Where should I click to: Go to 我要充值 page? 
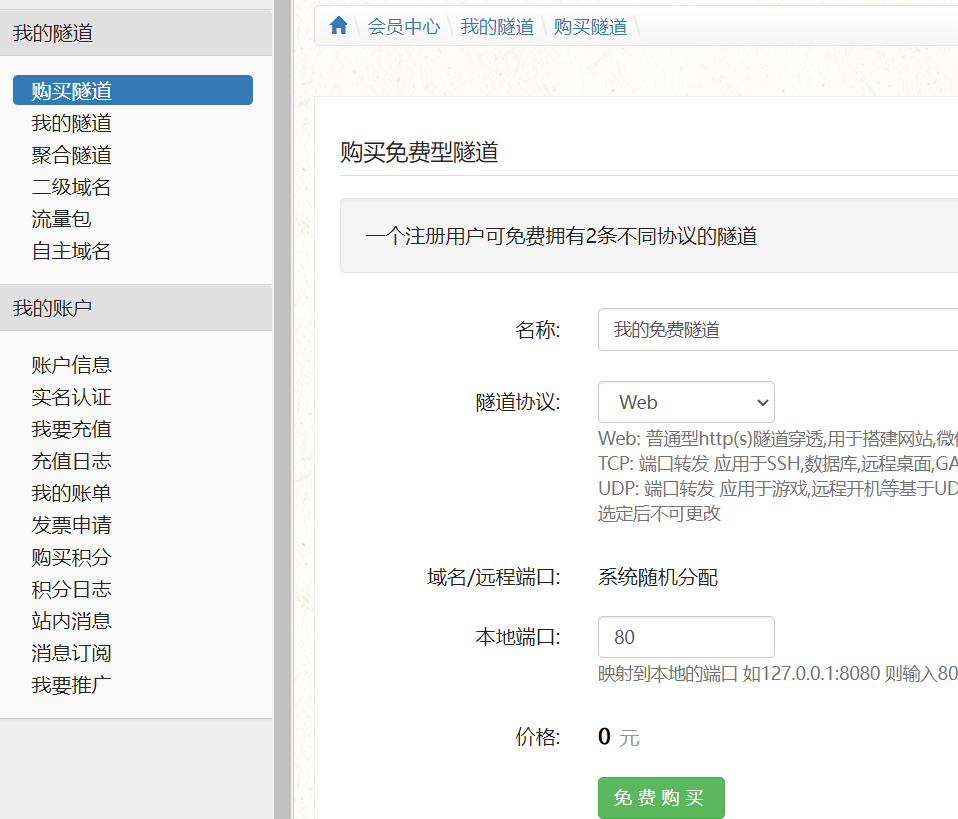click(71, 429)
